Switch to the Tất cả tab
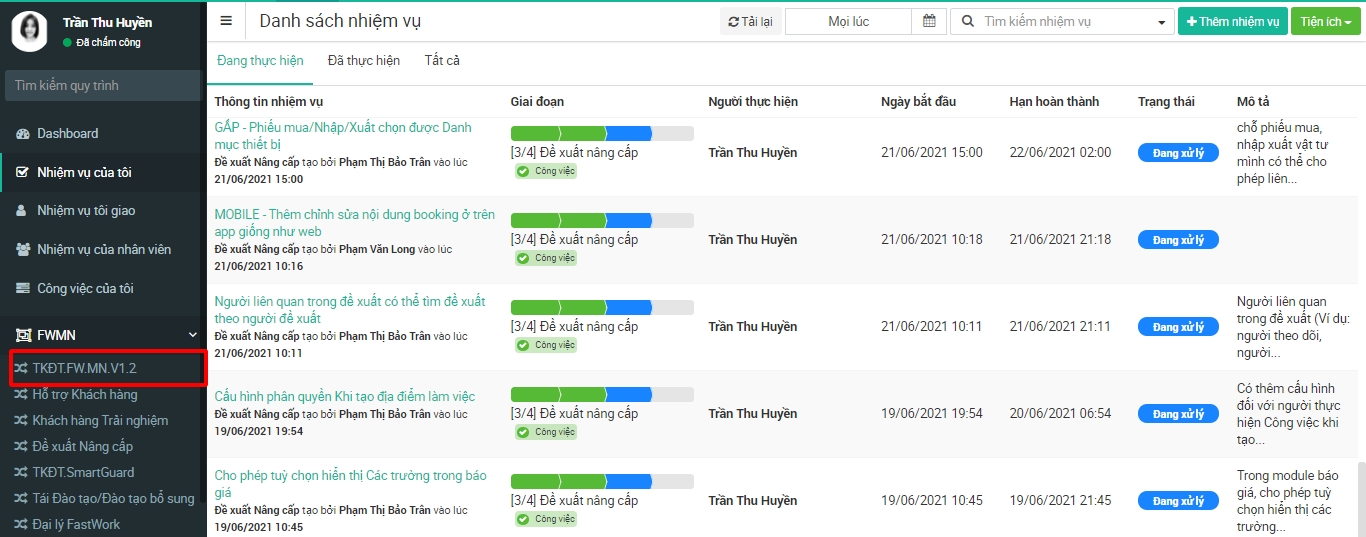This screenshot has height=537, width=1366. coord(442,61)
